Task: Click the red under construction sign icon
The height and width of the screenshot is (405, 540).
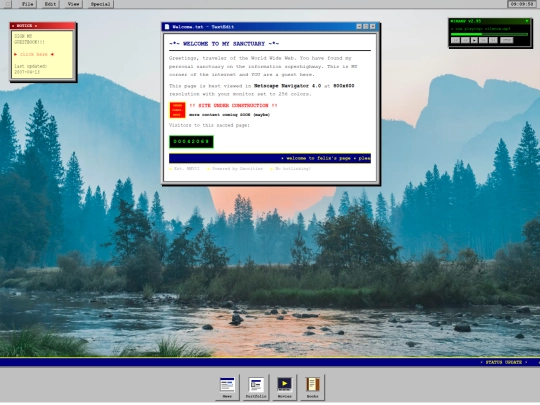Action: [x=177, y=110]
